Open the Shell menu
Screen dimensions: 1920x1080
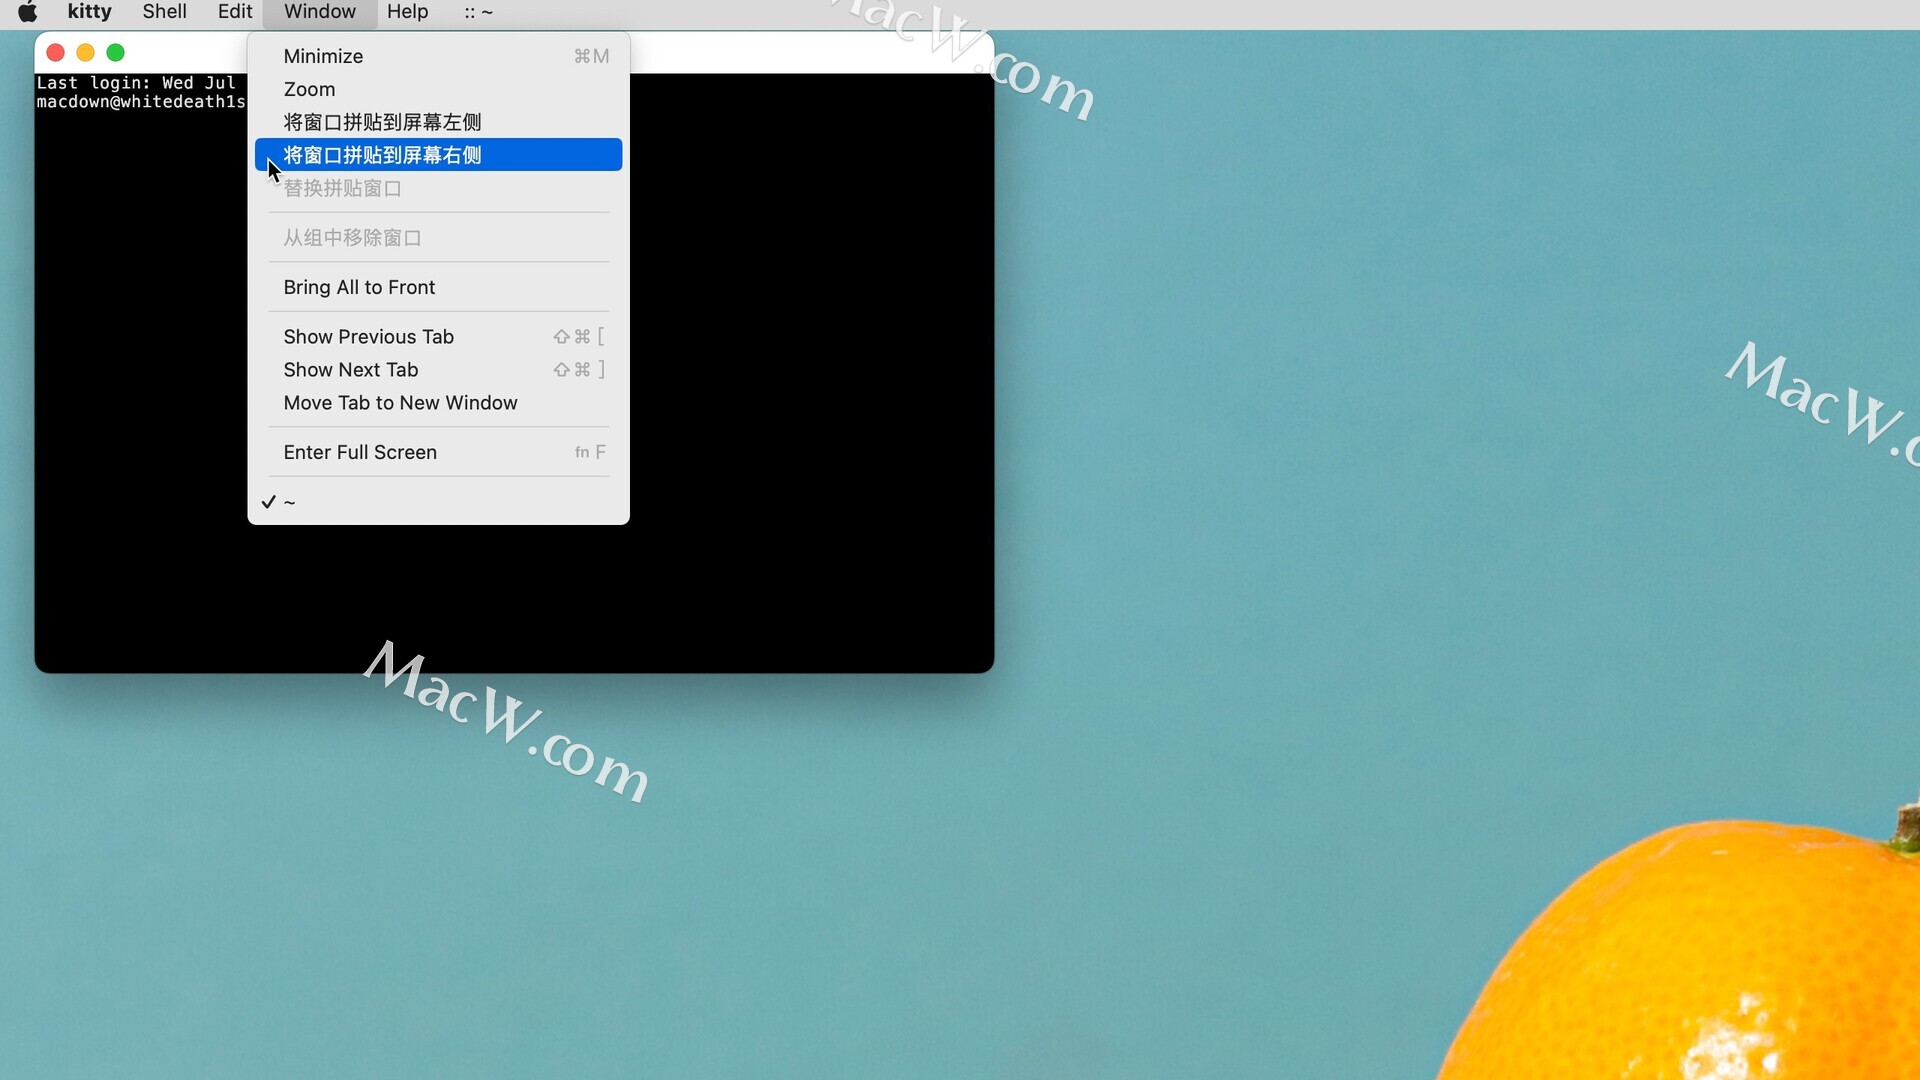[165, 12]
